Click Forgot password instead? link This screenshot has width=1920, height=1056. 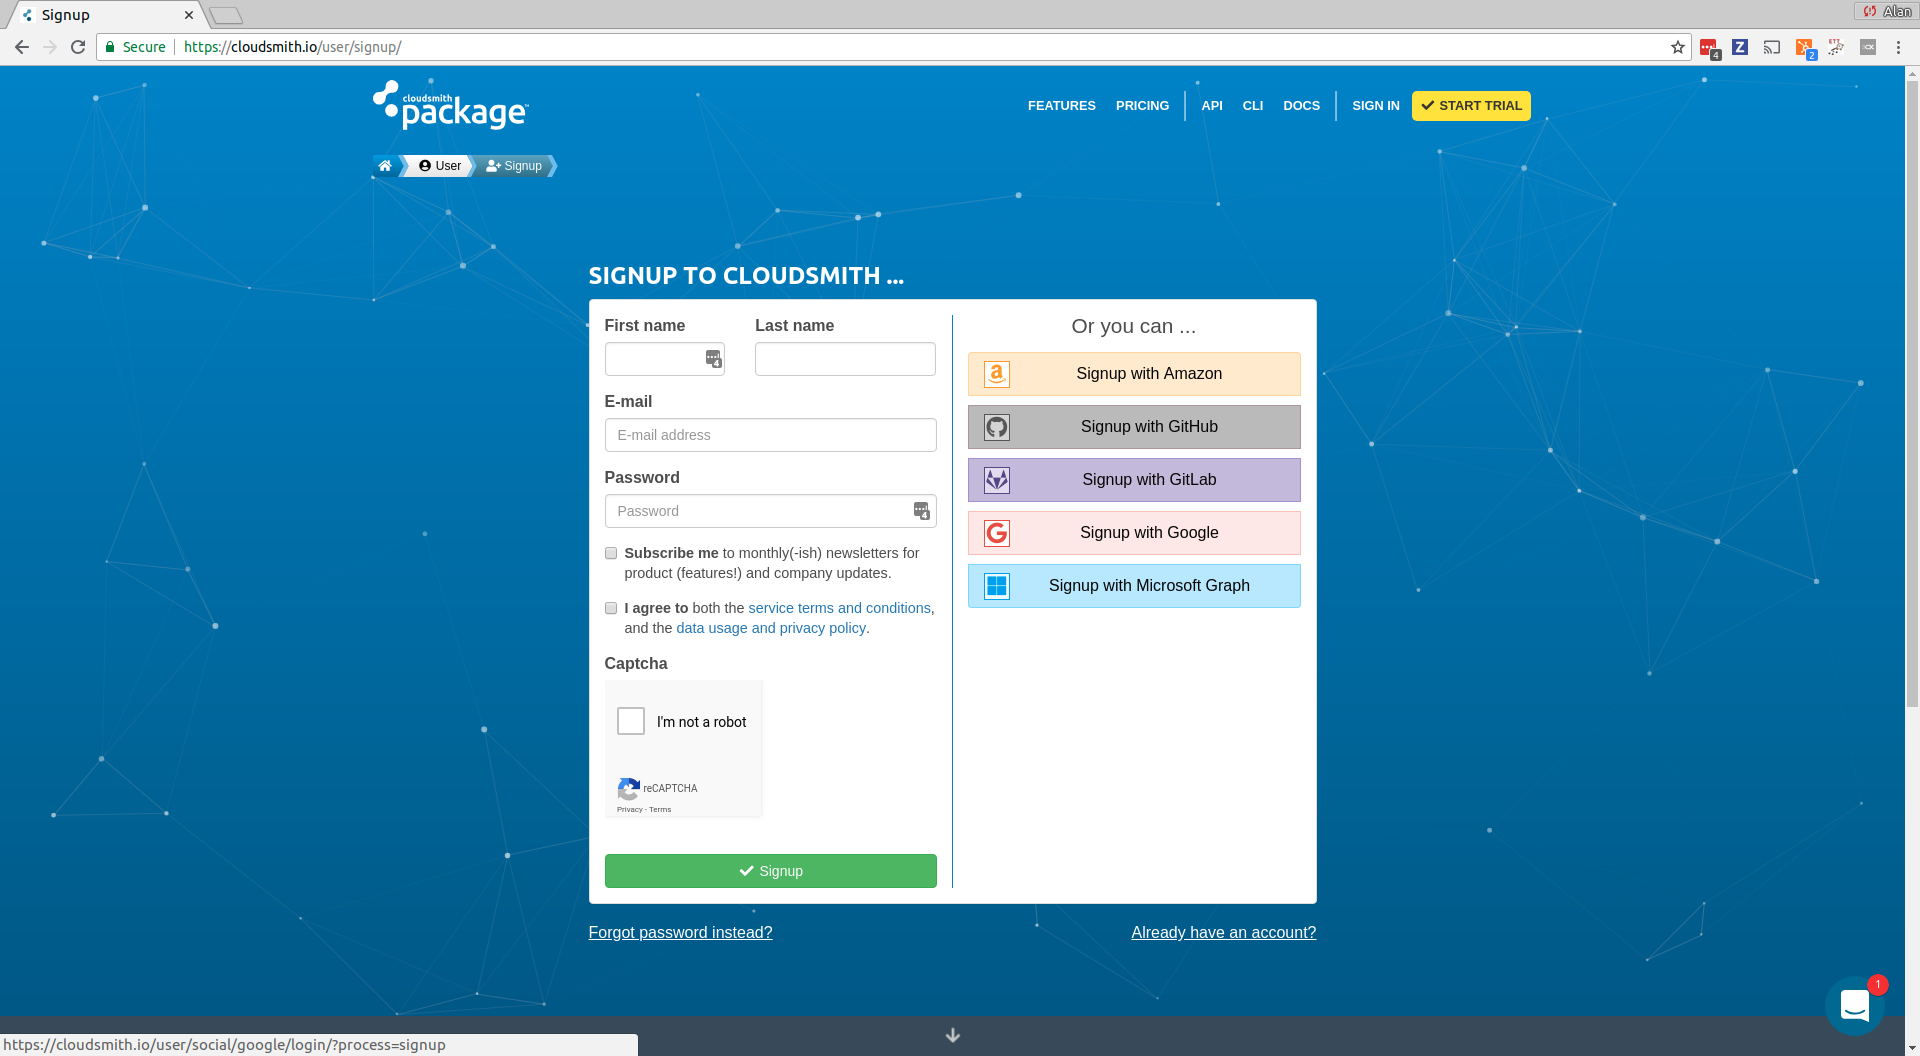(680, 932)
